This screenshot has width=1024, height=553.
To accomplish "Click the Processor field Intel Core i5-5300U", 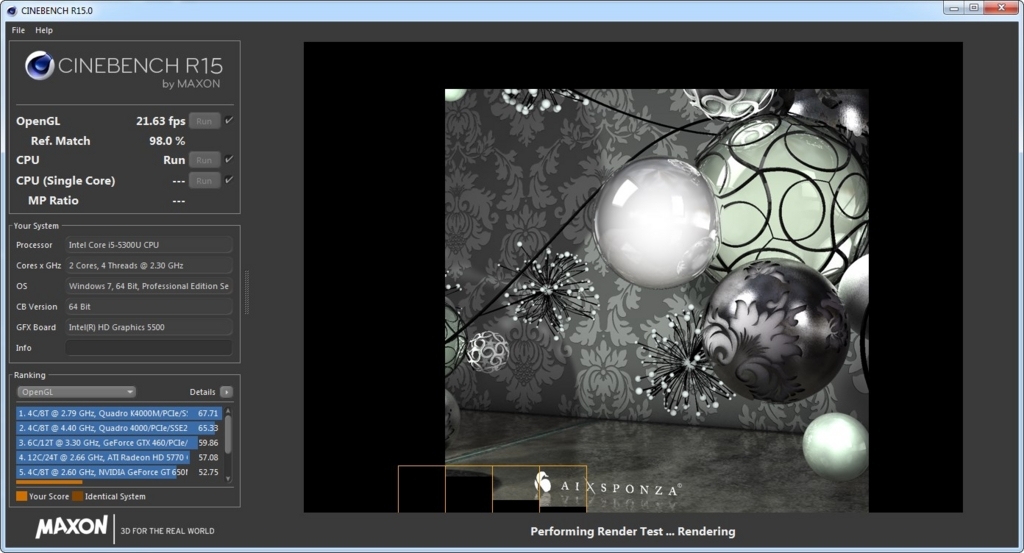I will click(x=148, y=245).
